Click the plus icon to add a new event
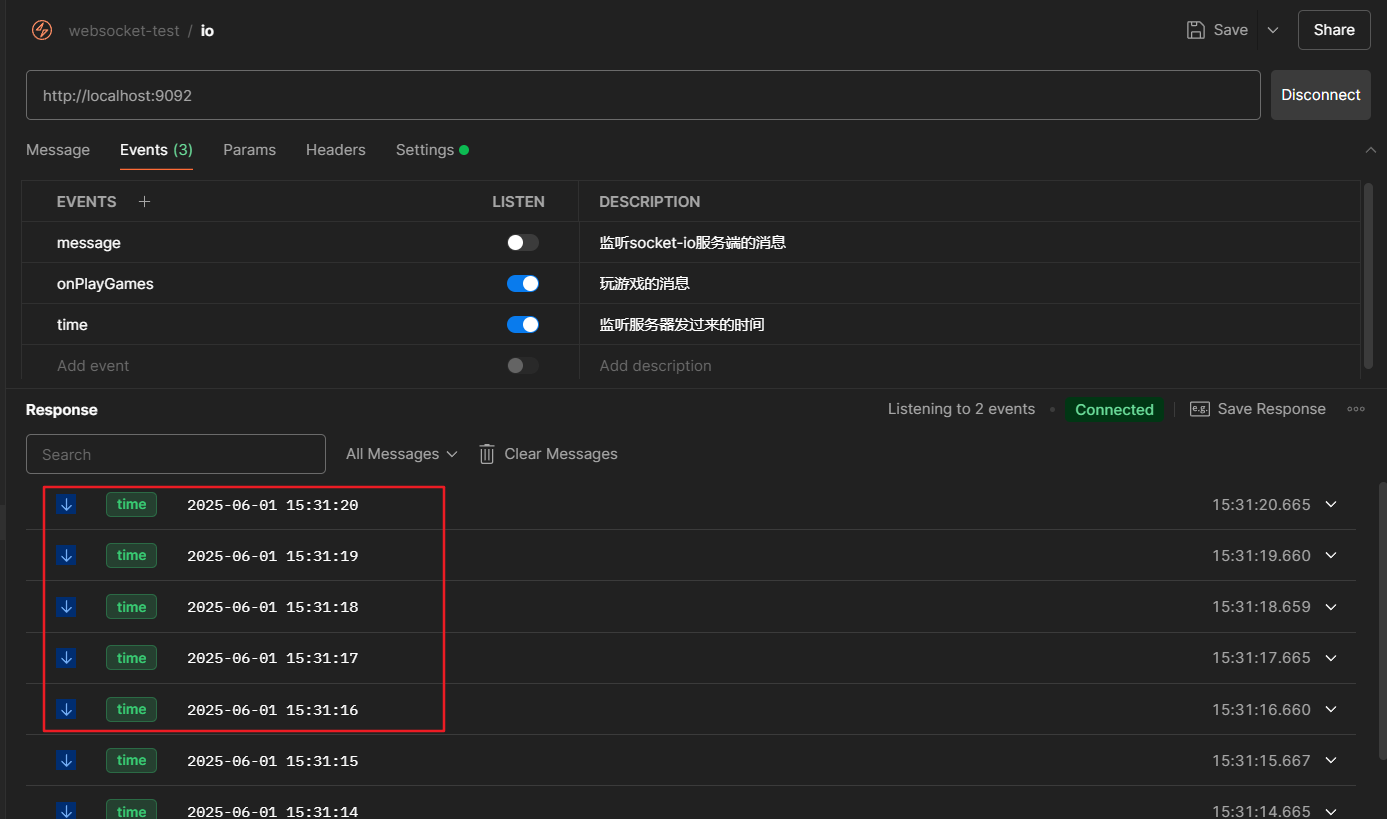This screenshot has width=1387, height=819. 144,201
